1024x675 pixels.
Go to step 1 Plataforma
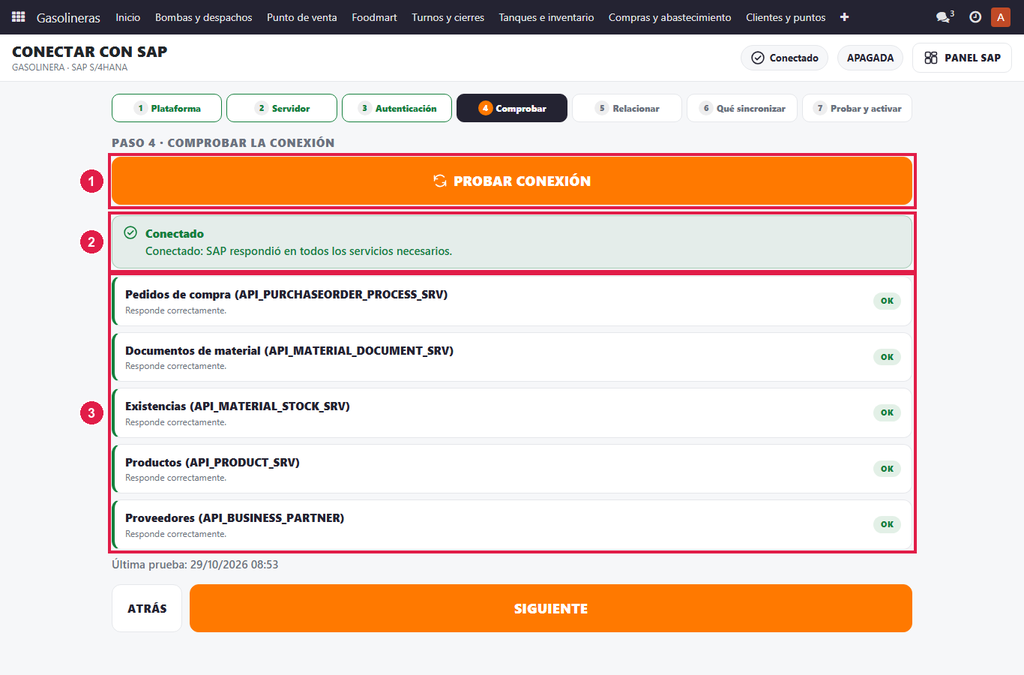pos(167,108)
